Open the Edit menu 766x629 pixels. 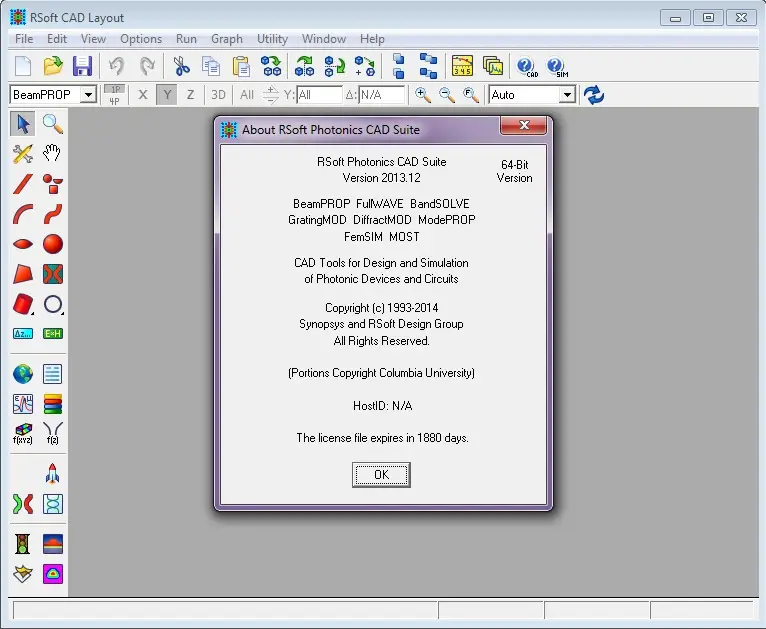click(57, 39)
